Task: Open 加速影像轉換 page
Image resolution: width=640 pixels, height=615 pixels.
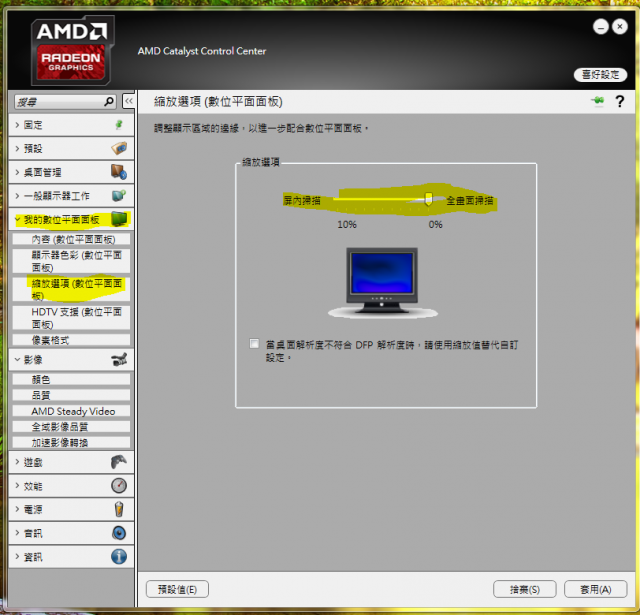Action: coord(71,442)
